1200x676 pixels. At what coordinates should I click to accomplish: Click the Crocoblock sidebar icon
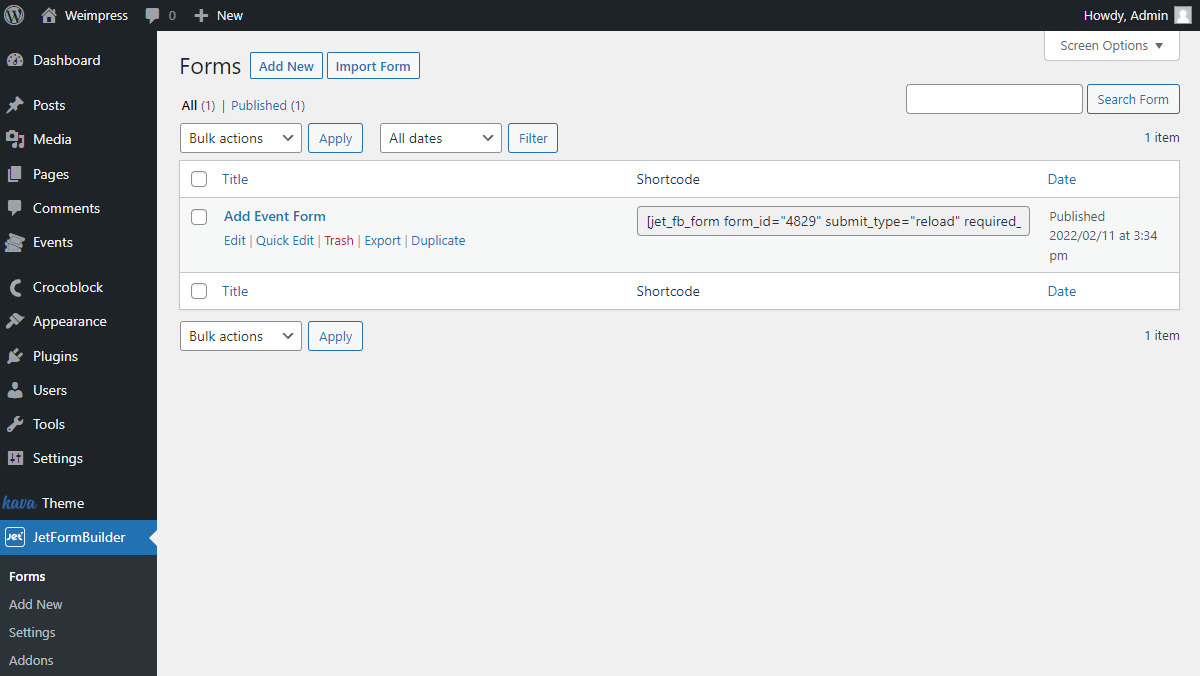[17, 287]
